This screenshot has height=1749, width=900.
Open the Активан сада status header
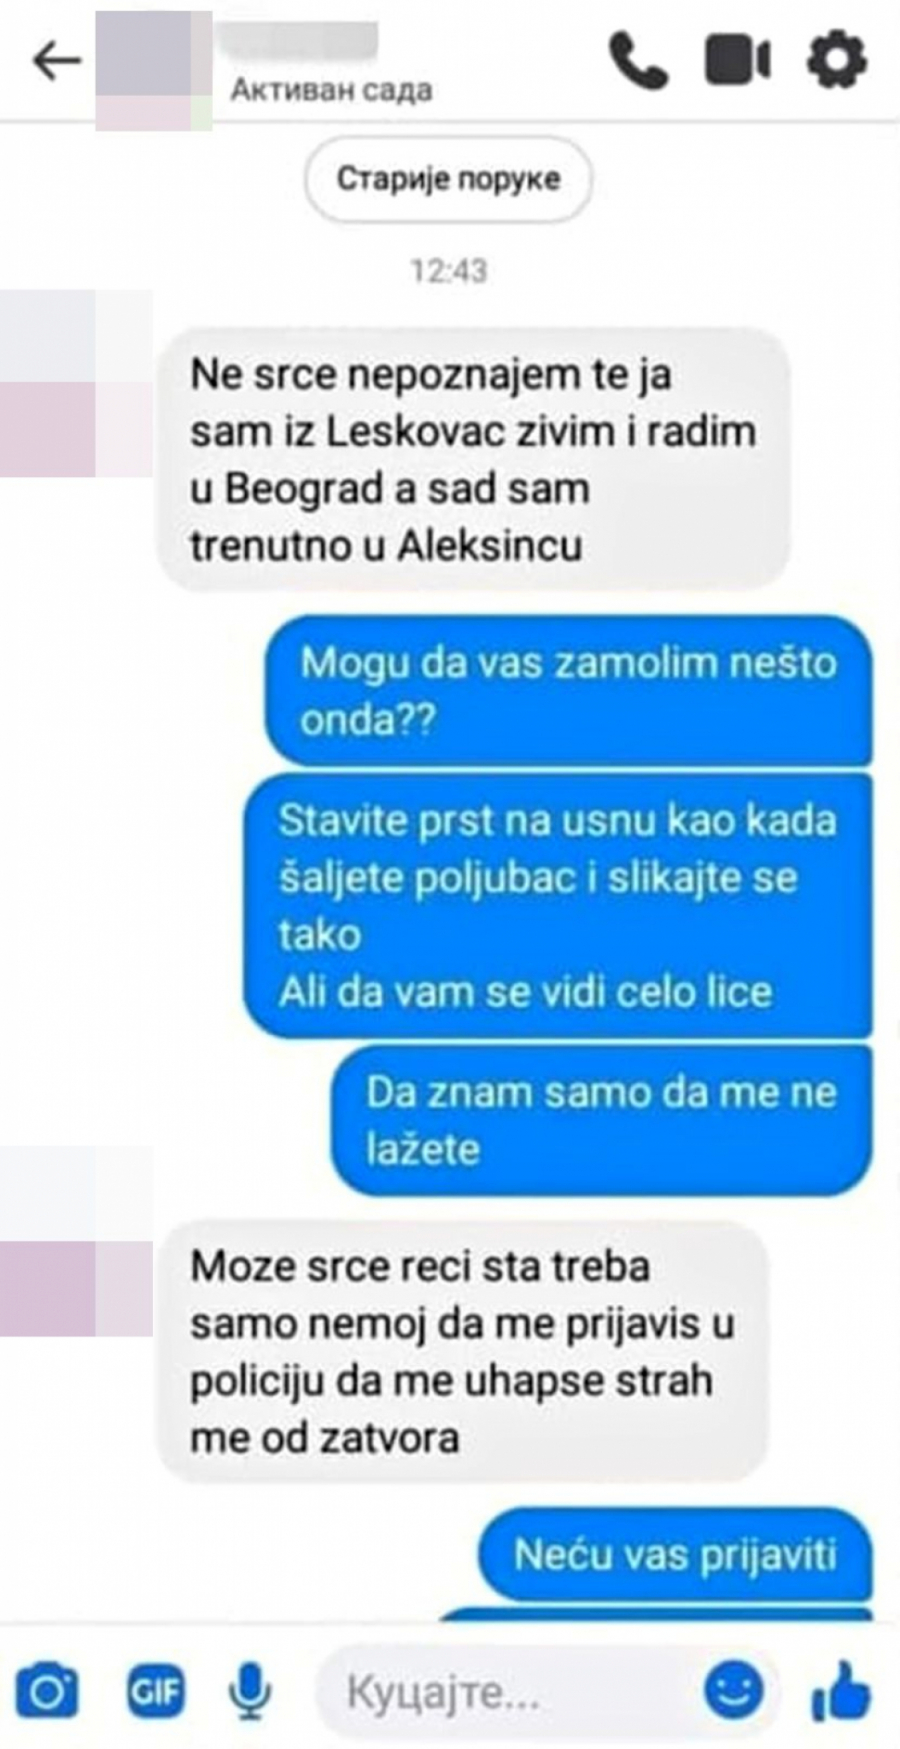click(x=331, y=90)
